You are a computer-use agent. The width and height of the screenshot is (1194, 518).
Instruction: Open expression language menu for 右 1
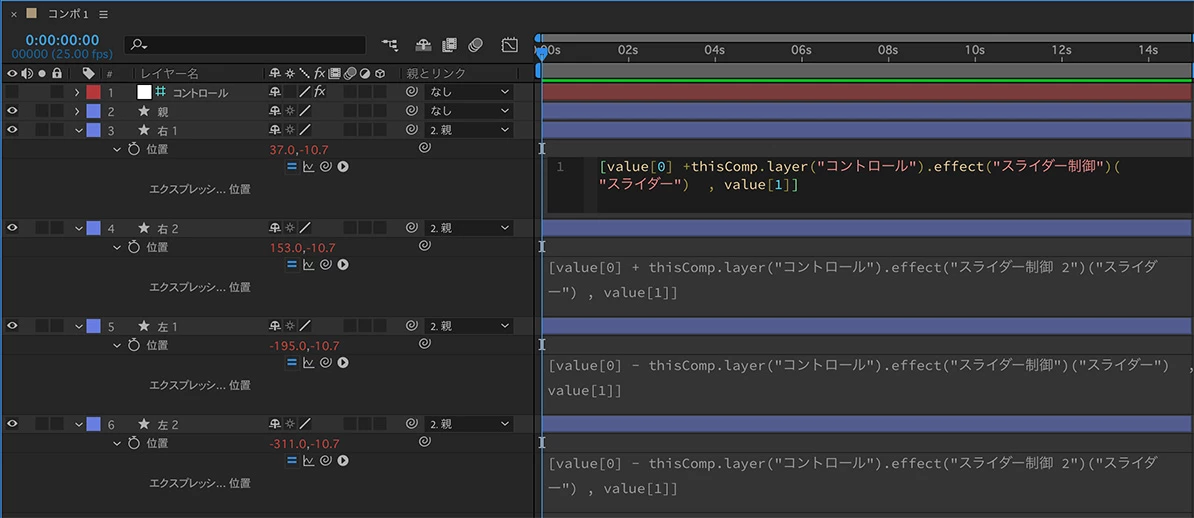pos(343,166)
